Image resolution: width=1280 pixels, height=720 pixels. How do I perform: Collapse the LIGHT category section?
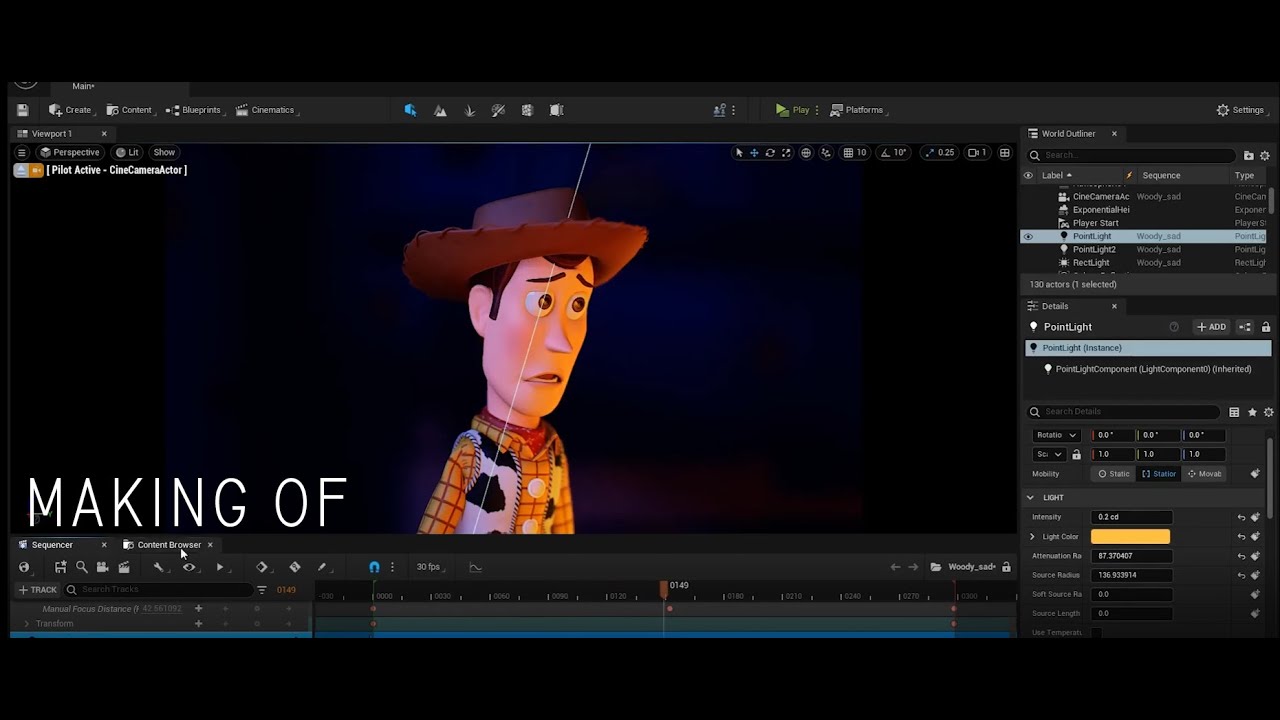point(1030,497)
